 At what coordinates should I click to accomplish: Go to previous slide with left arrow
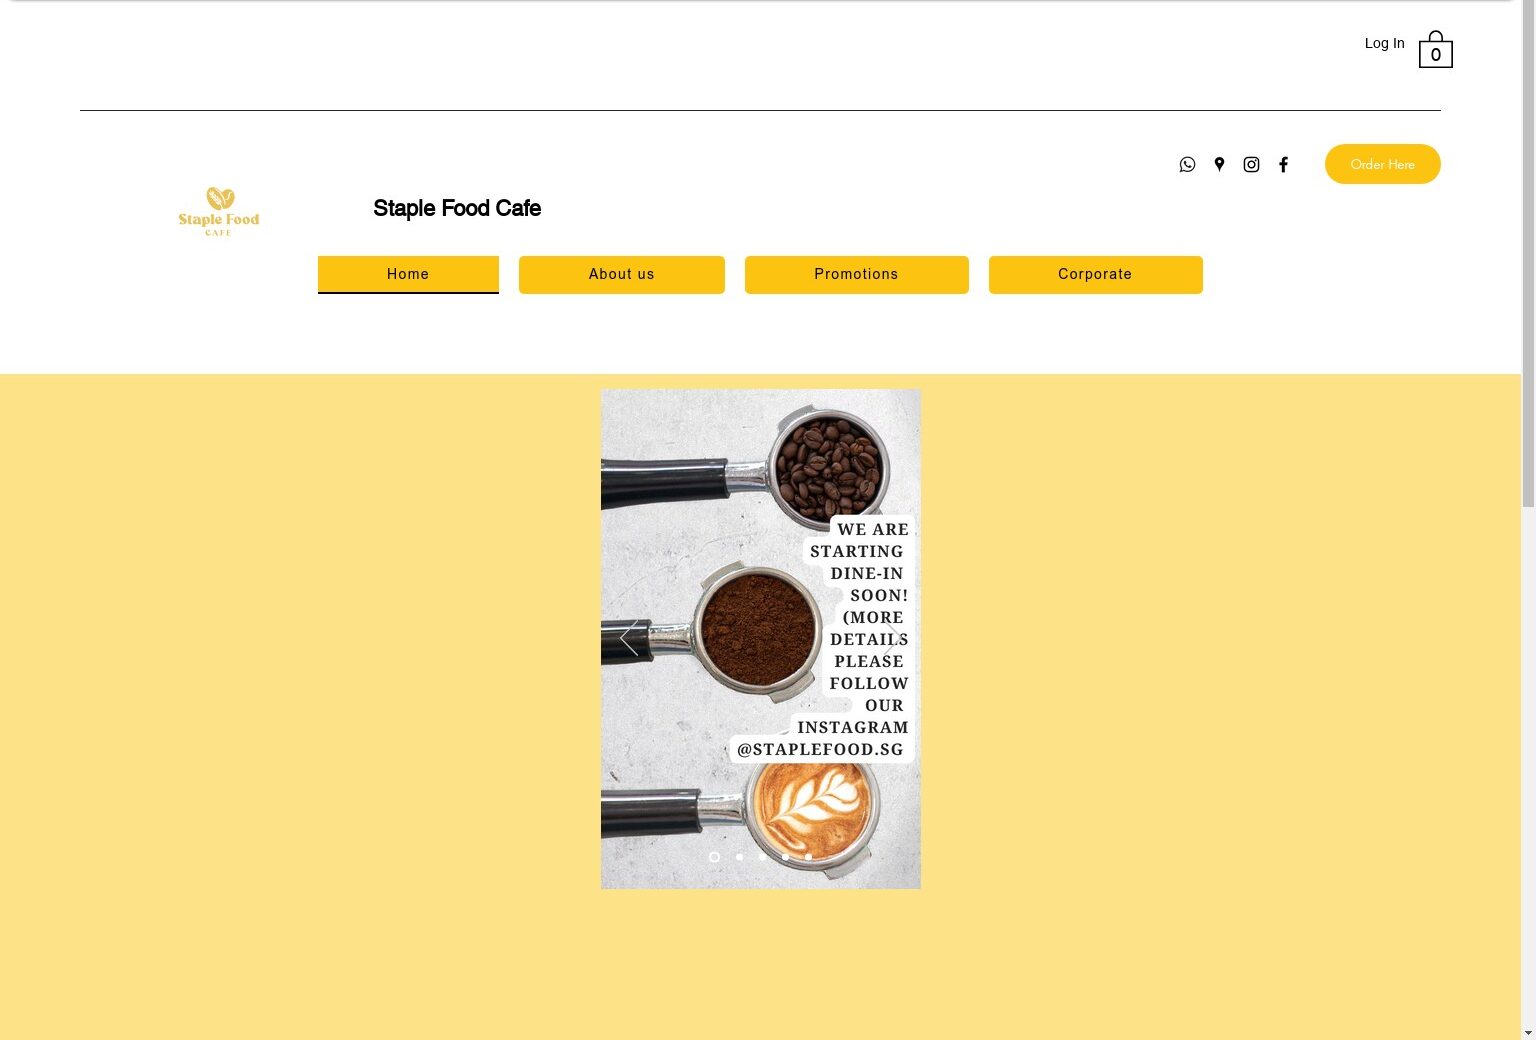tap(629, 638)
